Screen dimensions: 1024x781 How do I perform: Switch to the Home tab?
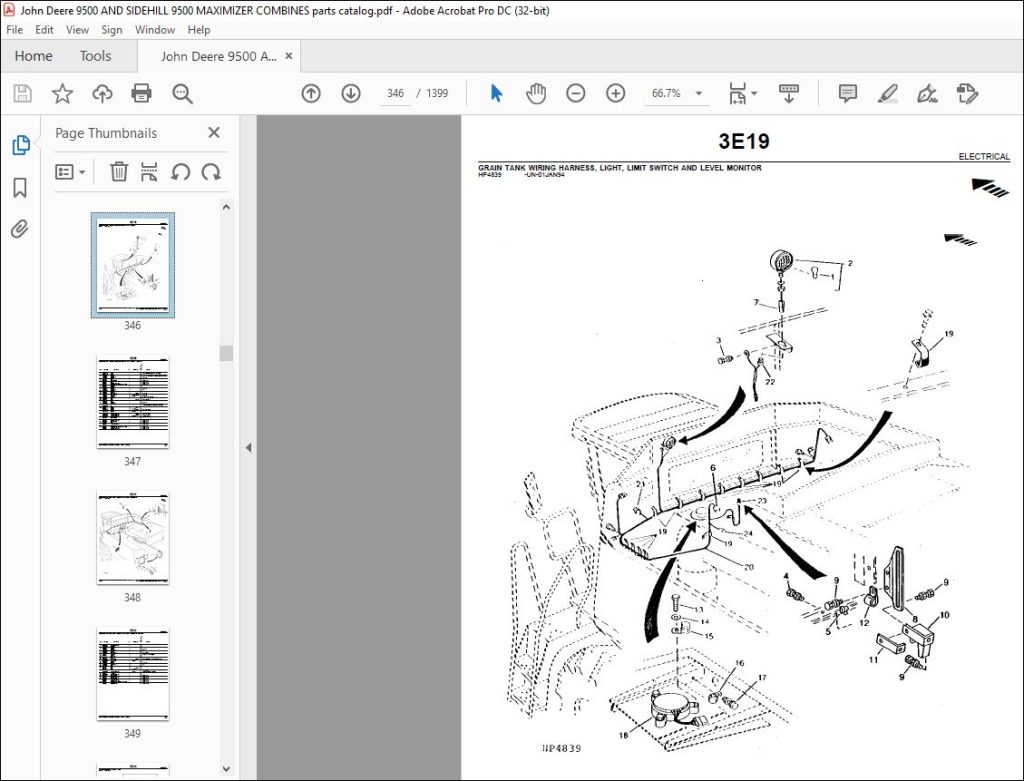pos(33,56)
